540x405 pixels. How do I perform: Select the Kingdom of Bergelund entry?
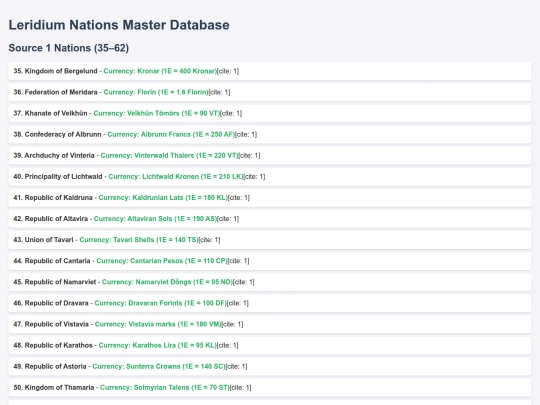click(x=270, y=71)
